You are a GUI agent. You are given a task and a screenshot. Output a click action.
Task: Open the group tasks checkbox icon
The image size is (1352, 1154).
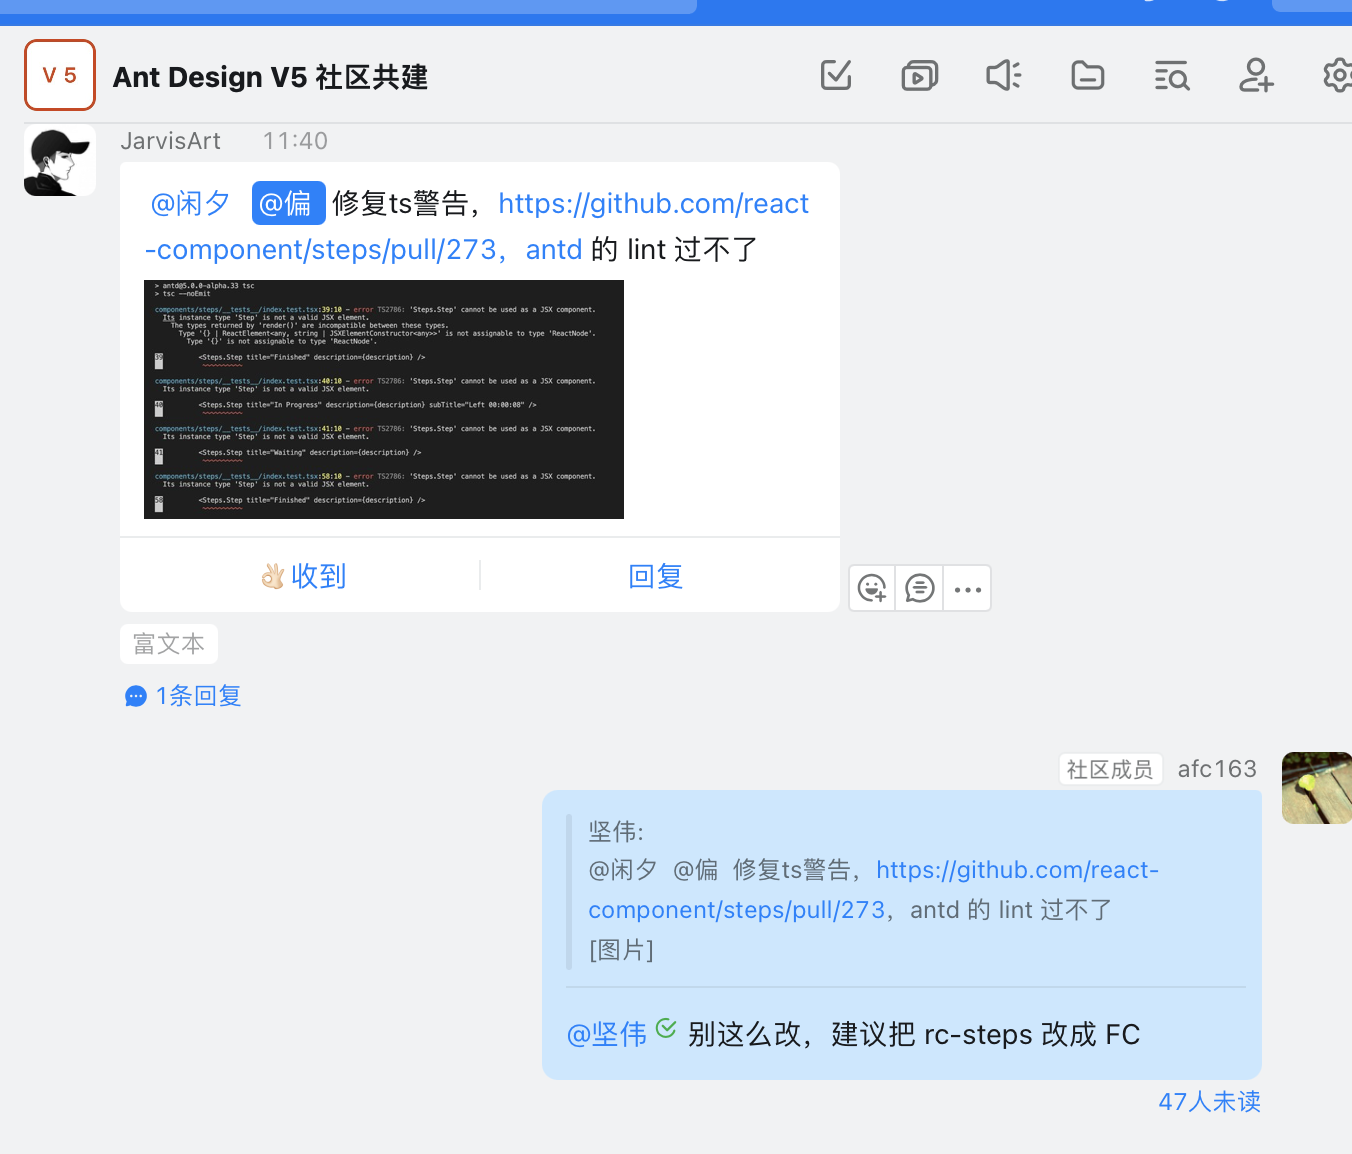836,75
